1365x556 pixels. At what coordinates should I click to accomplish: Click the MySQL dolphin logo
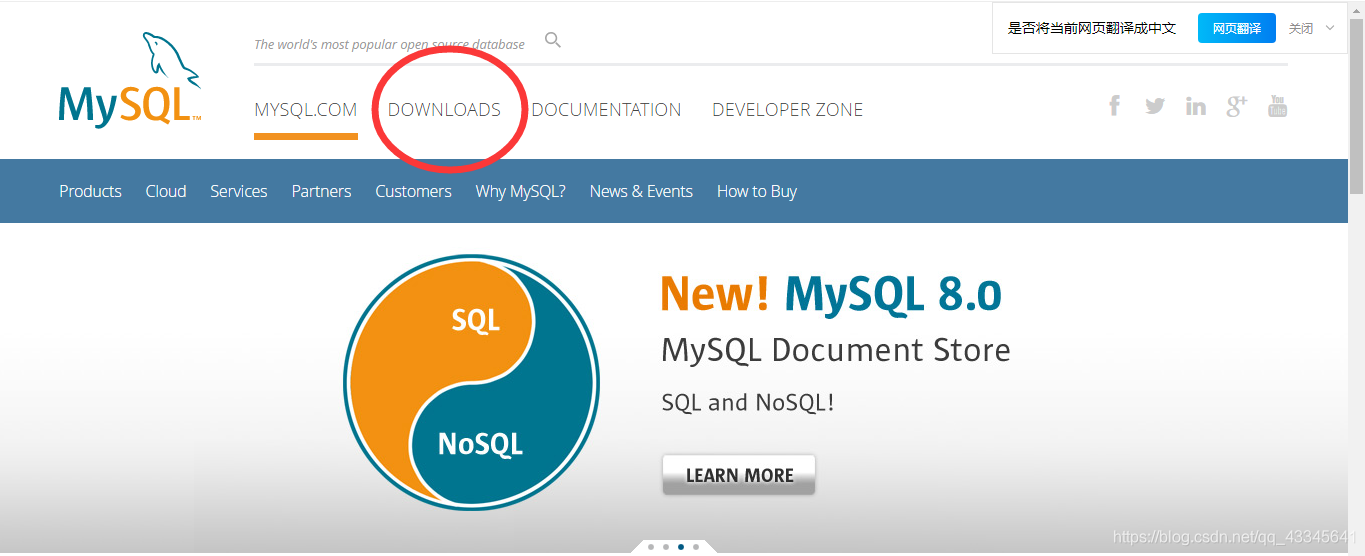[x=130, y=79]
